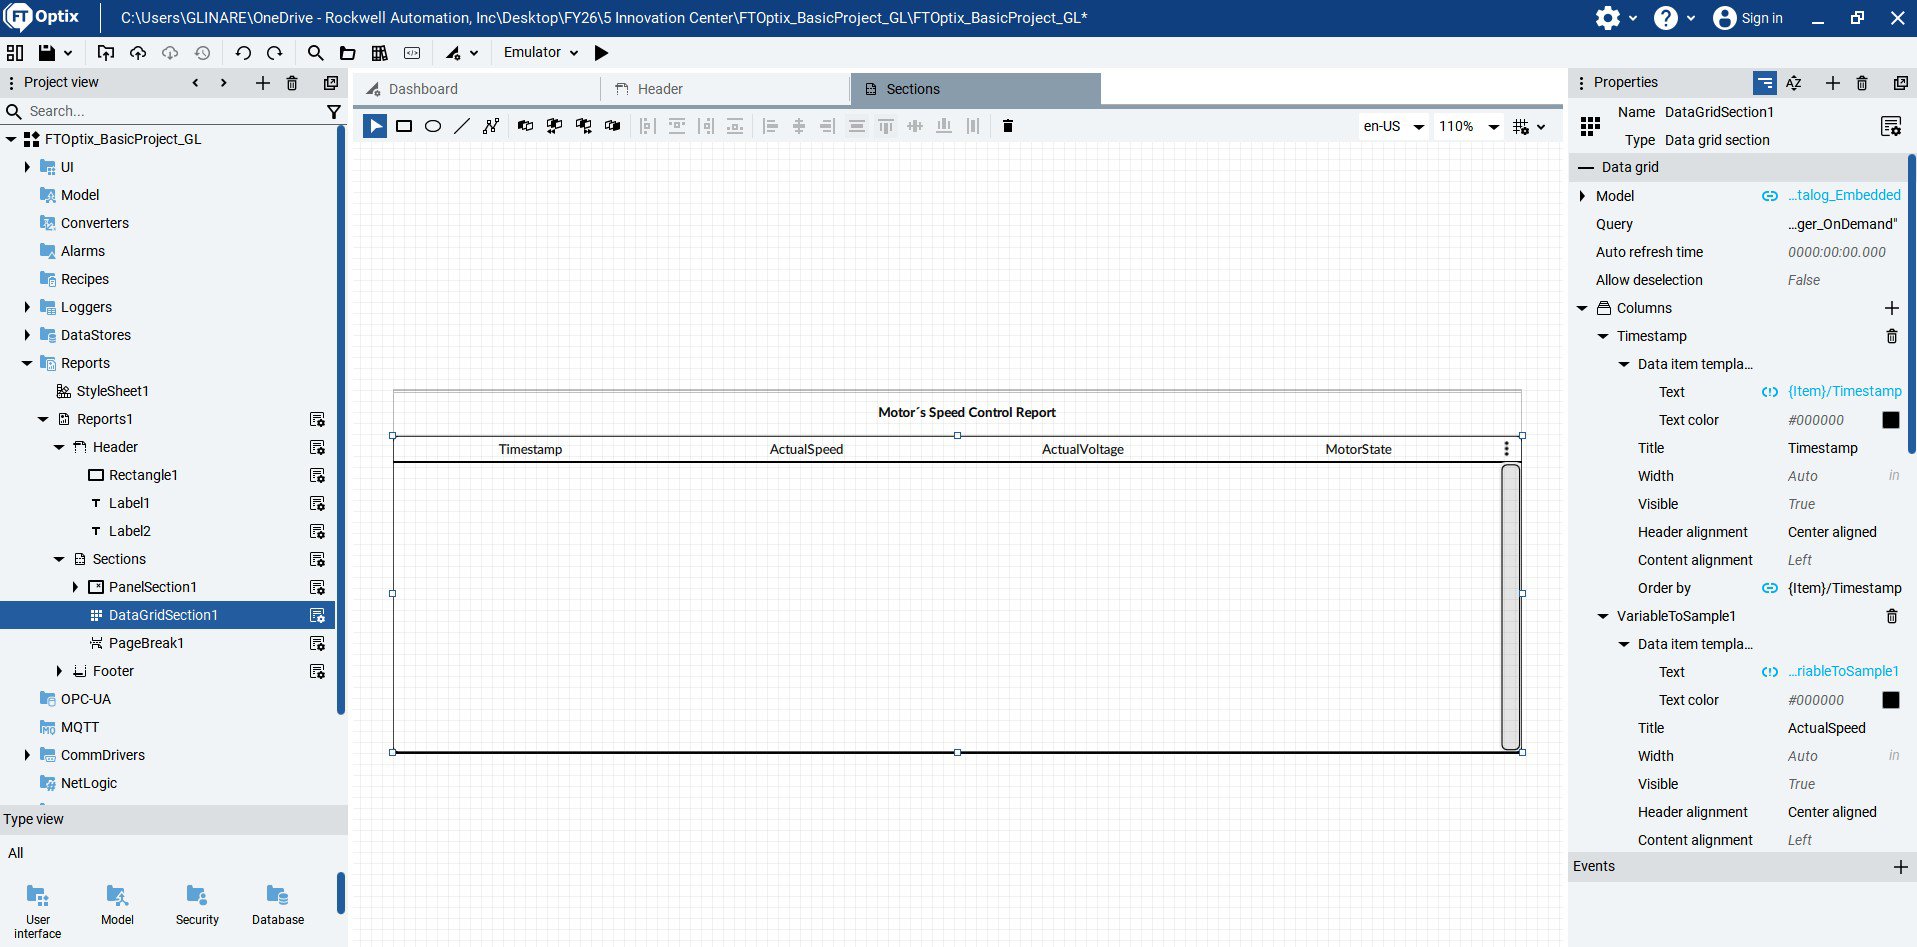Click the dynamic link icon beside Model

(1770, 196)
